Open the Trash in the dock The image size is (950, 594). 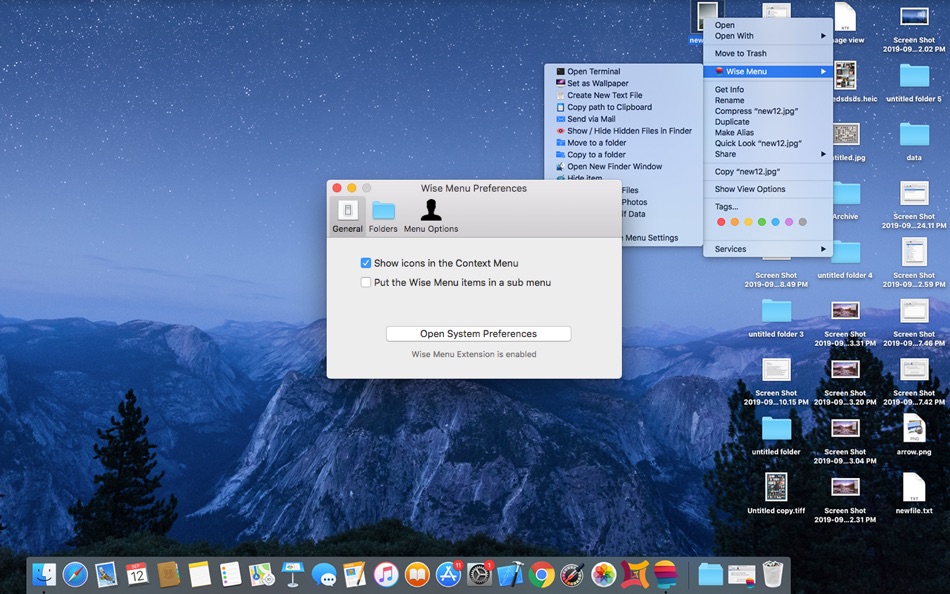click(772, 574)
